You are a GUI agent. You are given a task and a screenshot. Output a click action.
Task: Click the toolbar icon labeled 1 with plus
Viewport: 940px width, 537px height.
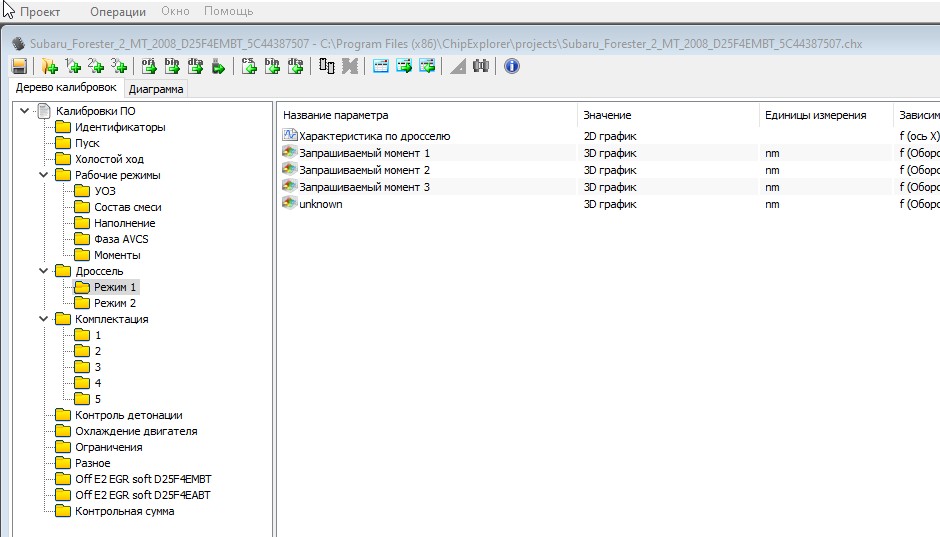[x=73, y=66]
